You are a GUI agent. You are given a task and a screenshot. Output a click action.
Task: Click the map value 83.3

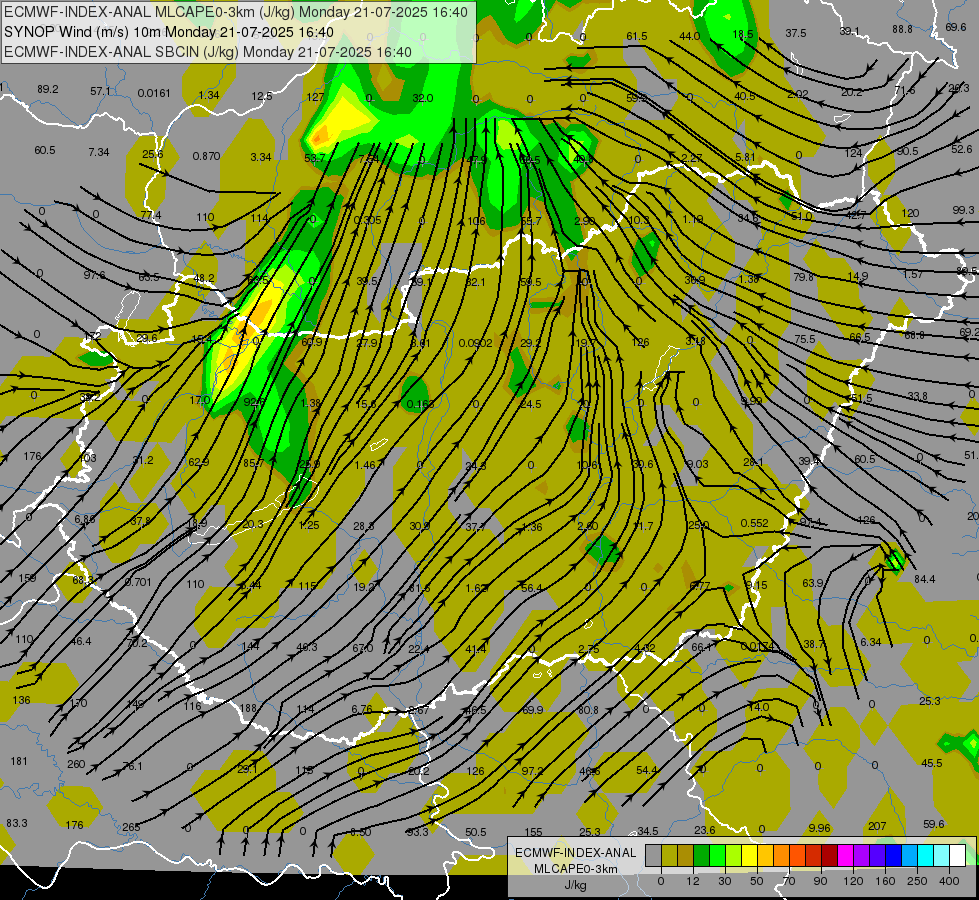(17, 823)
